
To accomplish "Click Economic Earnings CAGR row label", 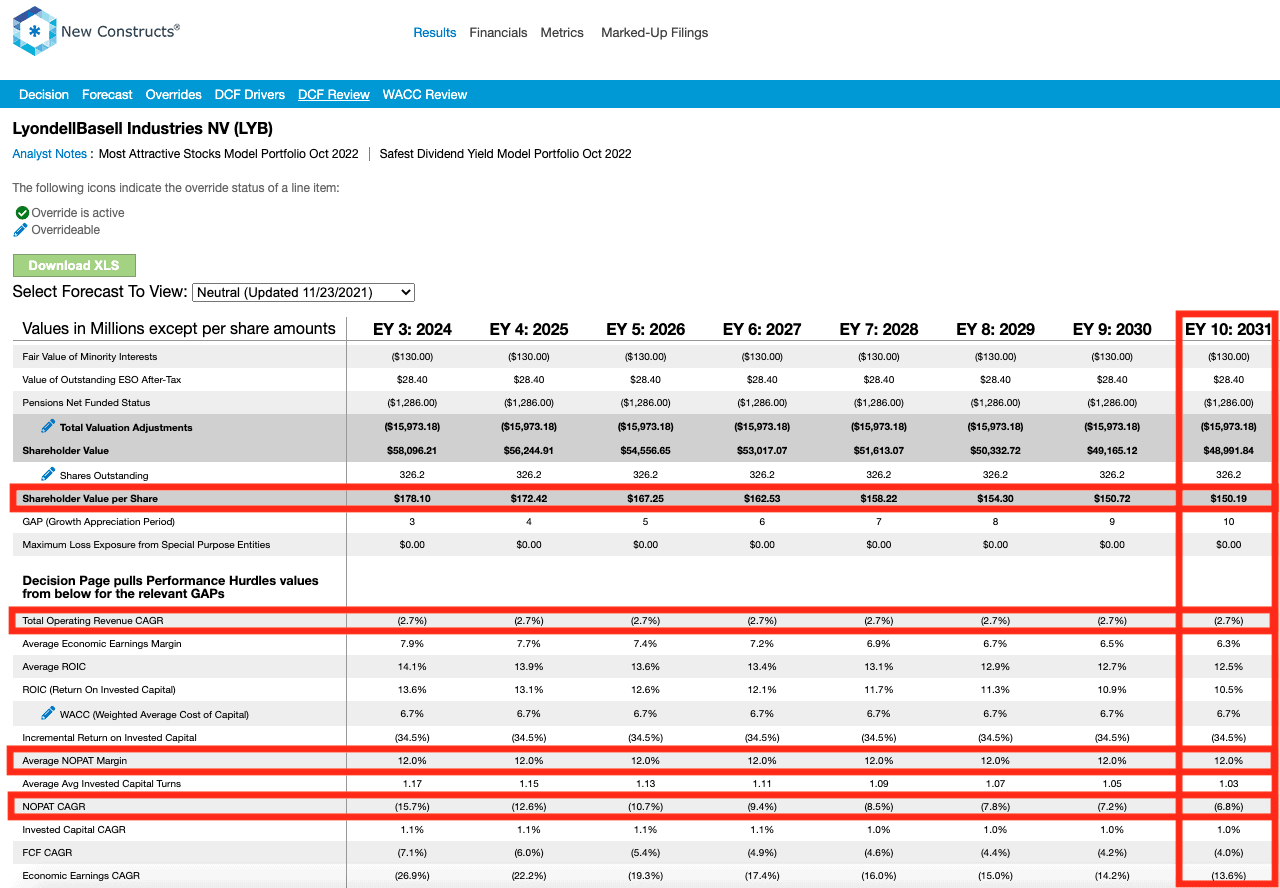I will (83, 876).
